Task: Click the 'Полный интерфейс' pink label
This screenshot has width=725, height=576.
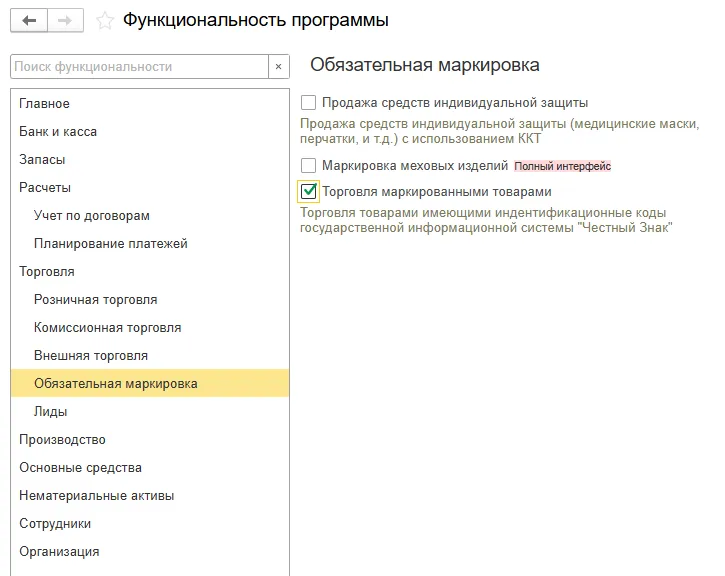Action: 562,166
